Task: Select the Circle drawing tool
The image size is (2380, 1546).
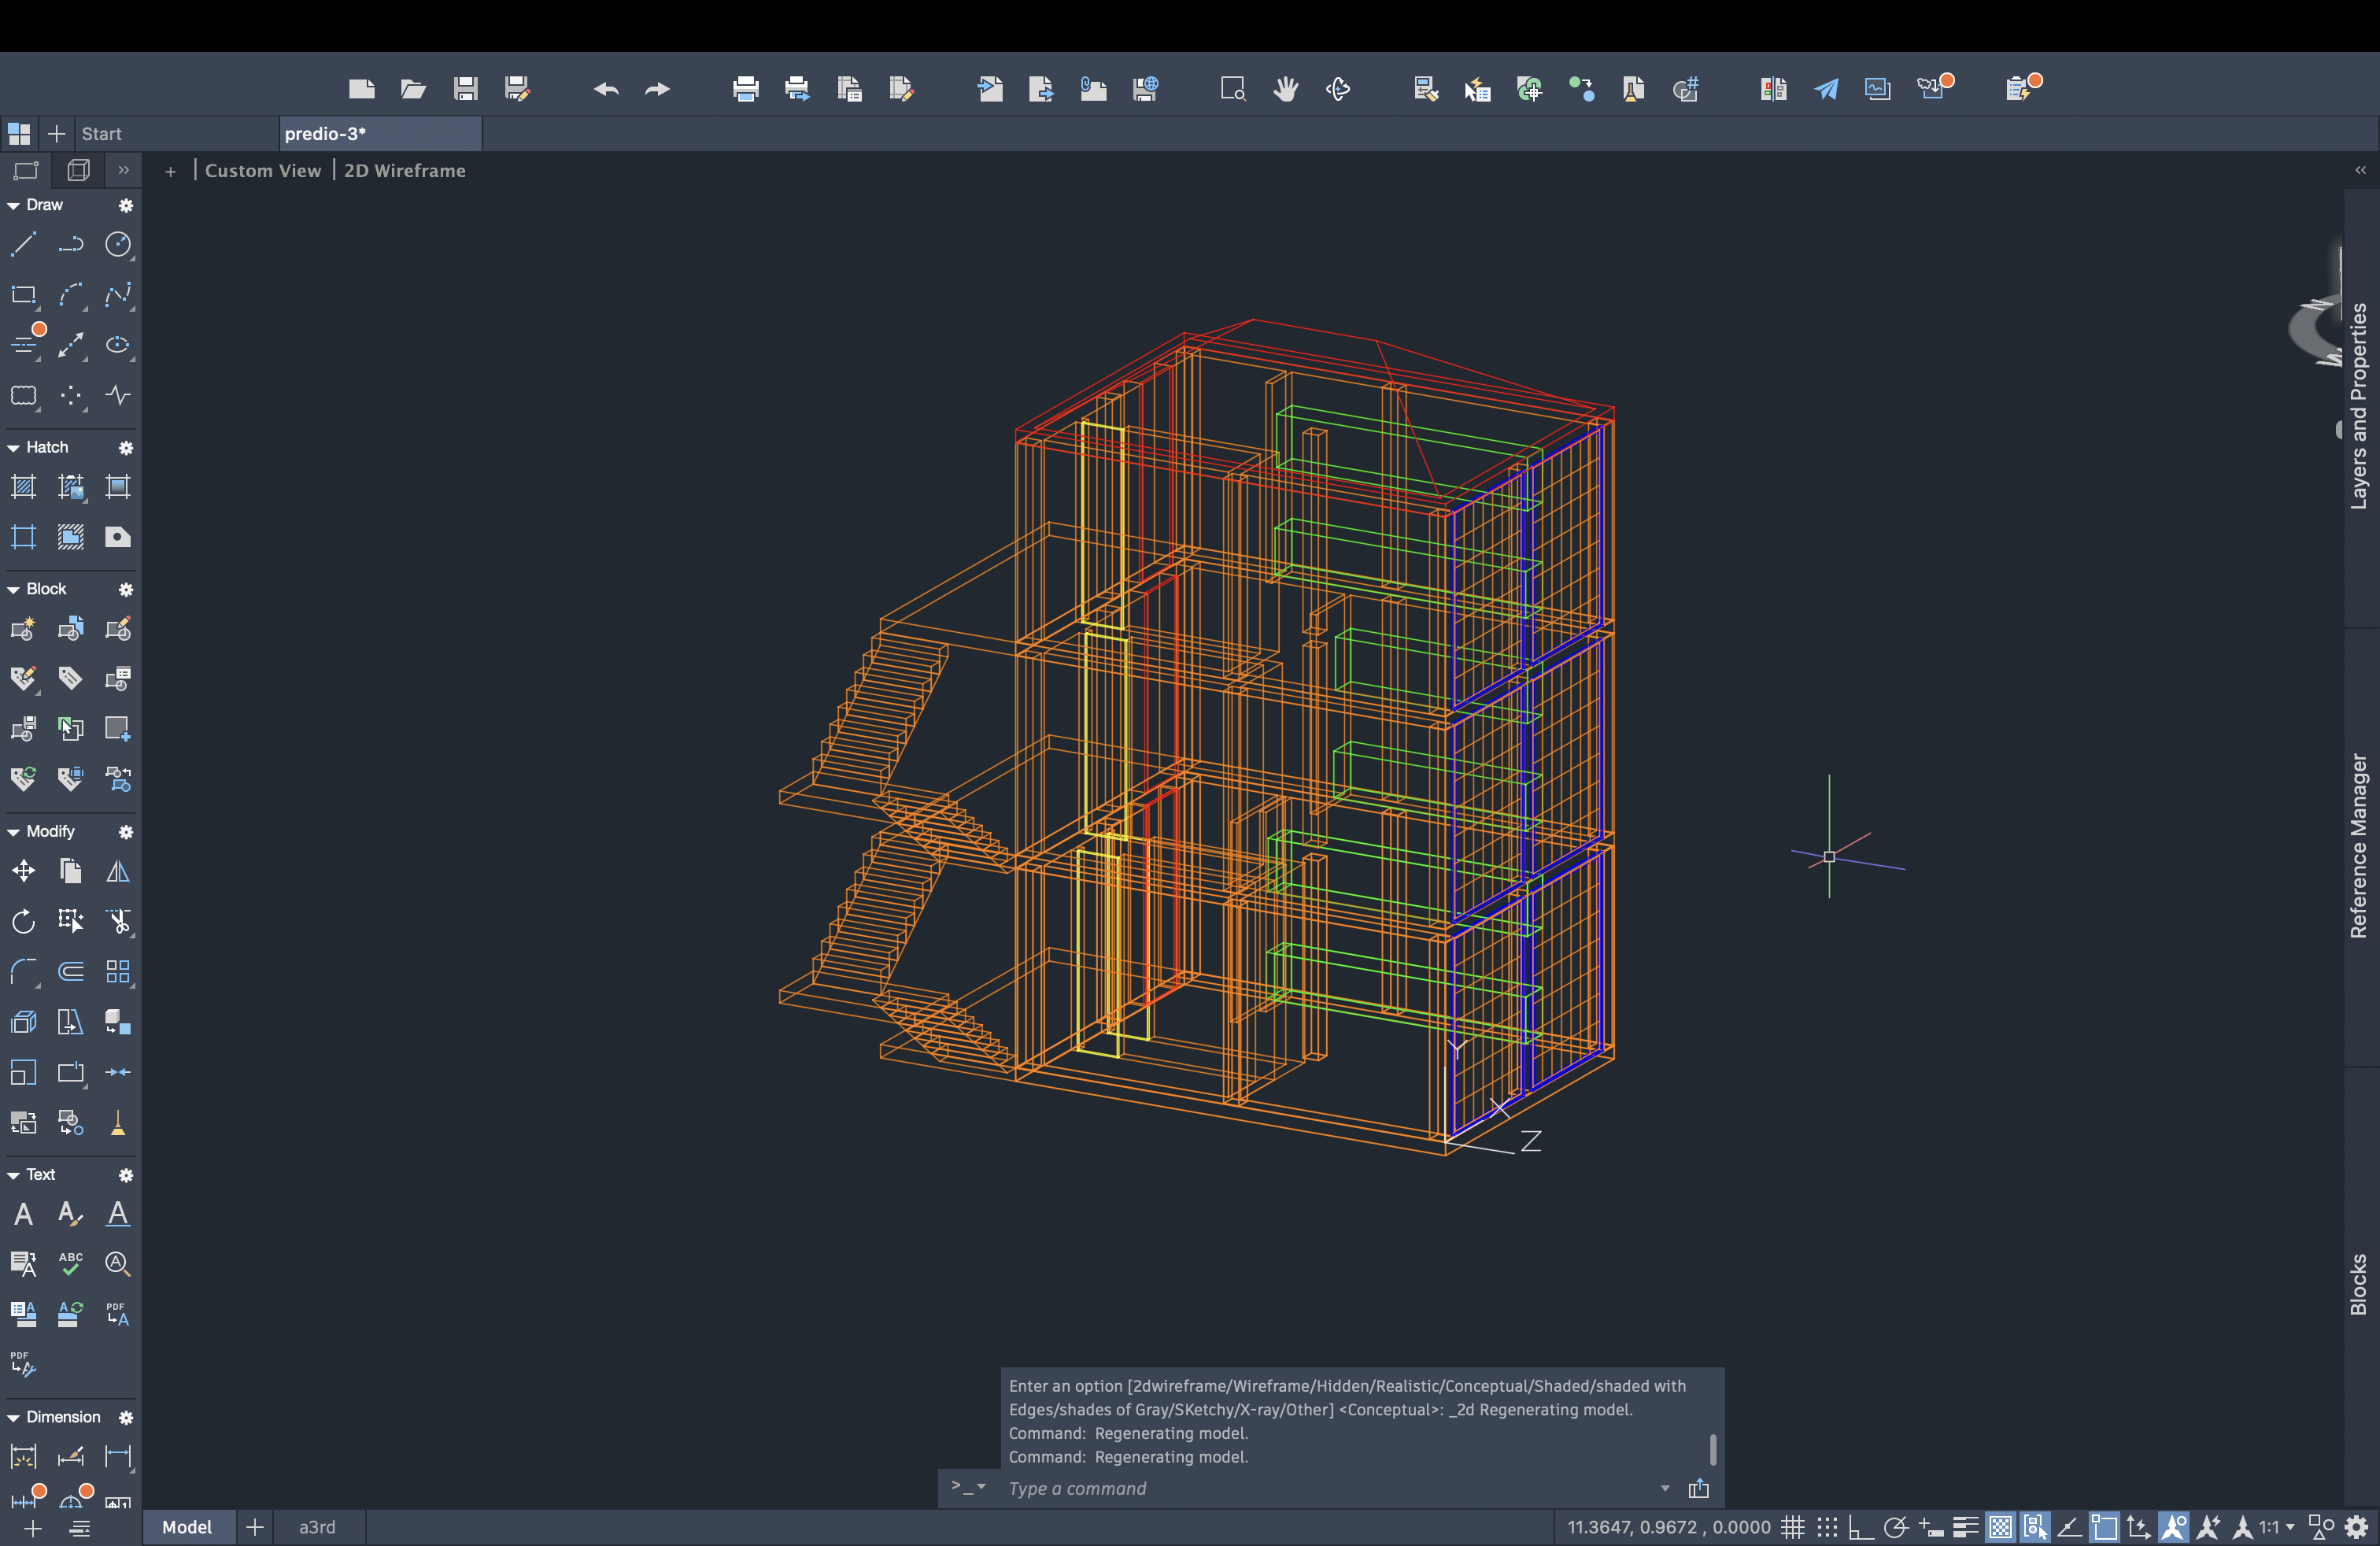Action: tap(118, 244)
